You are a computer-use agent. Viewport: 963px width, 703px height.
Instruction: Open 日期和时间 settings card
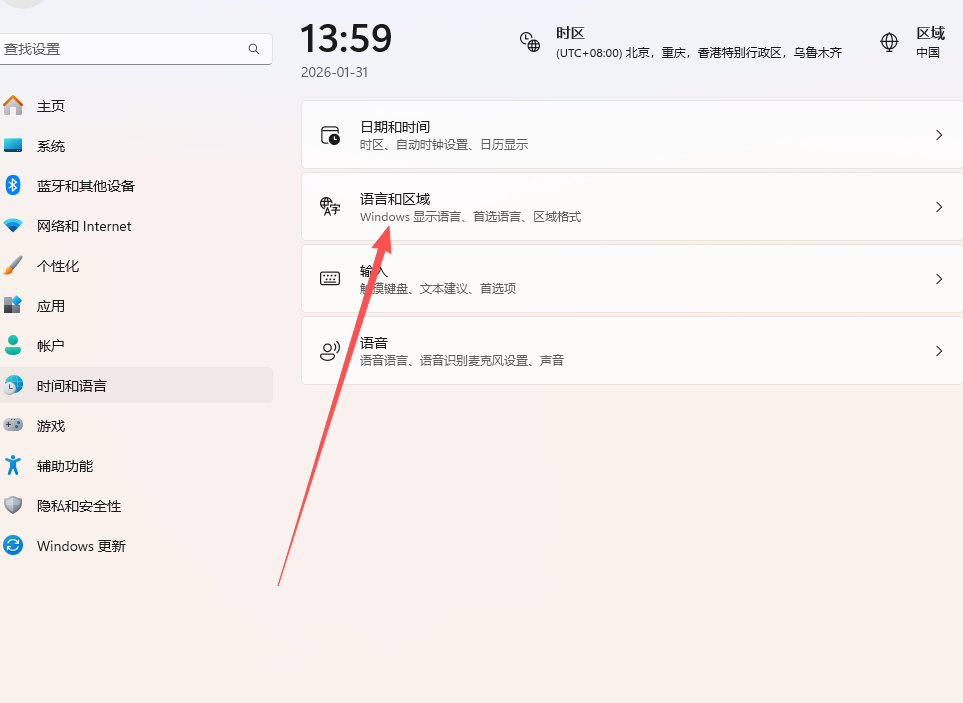tap(632, 135)
